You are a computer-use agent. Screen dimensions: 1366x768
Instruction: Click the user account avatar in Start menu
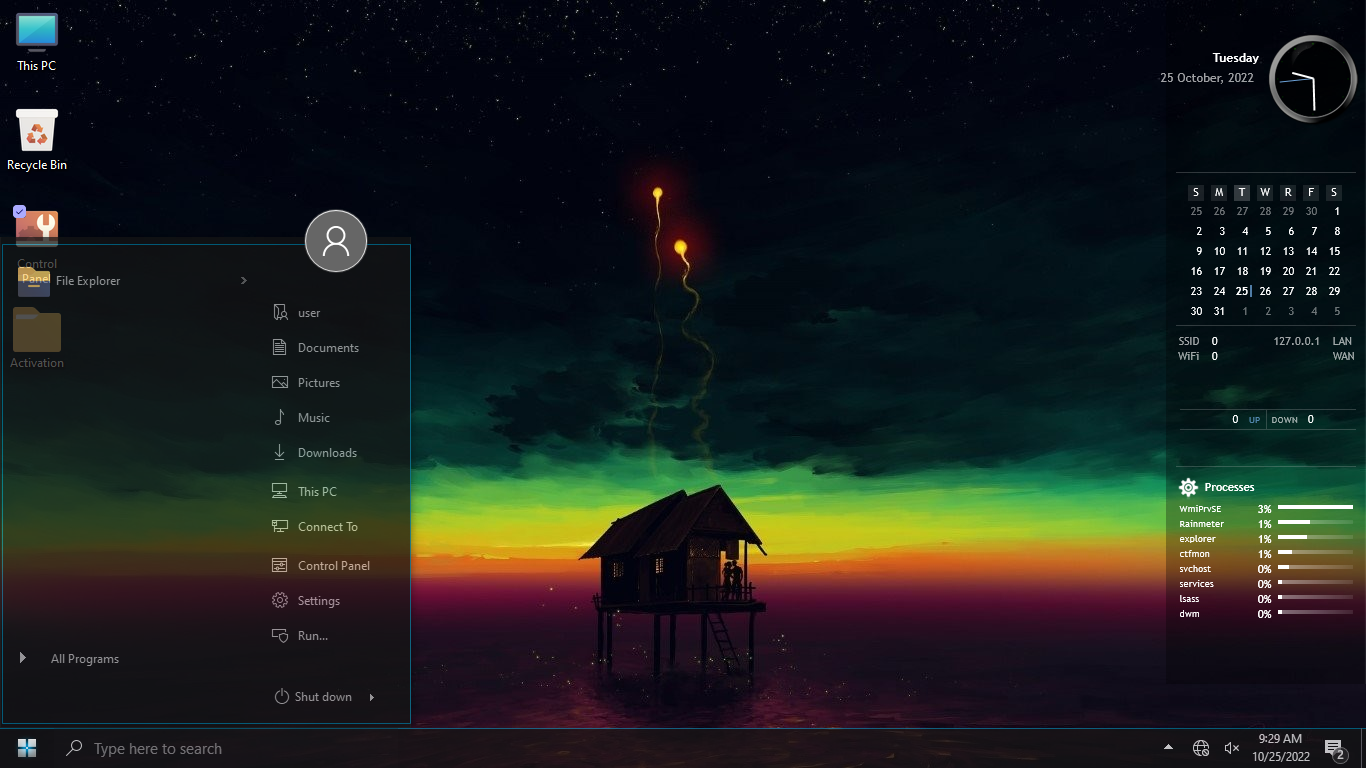click(x=336, y=241)
